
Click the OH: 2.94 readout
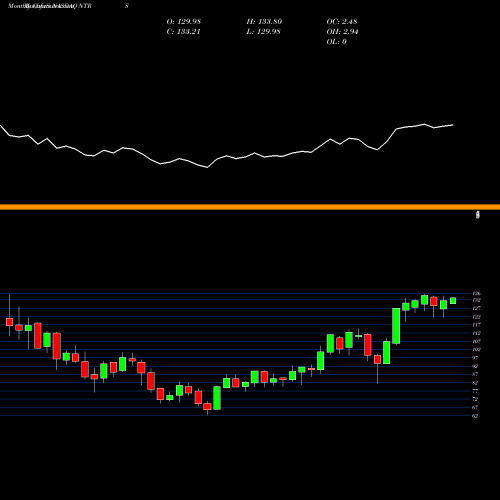point(342,32)
